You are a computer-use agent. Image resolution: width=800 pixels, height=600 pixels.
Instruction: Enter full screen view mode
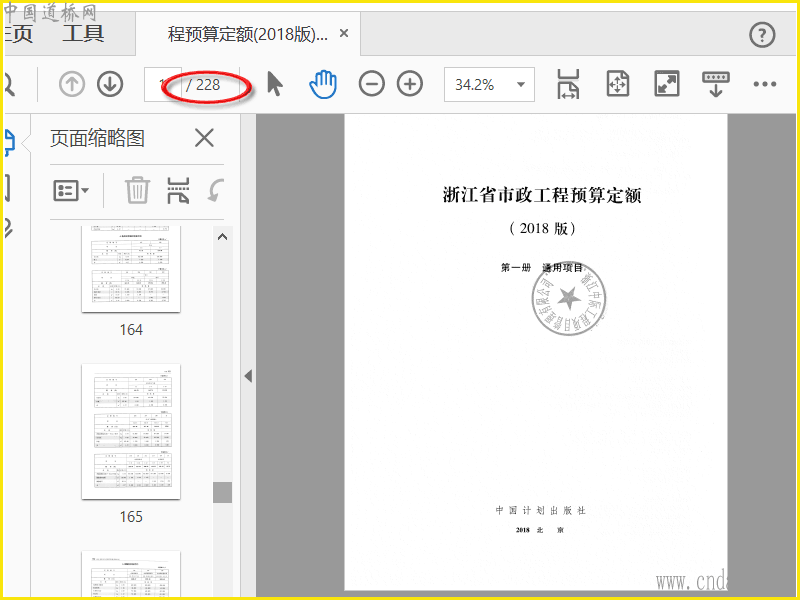coord(667,84)
